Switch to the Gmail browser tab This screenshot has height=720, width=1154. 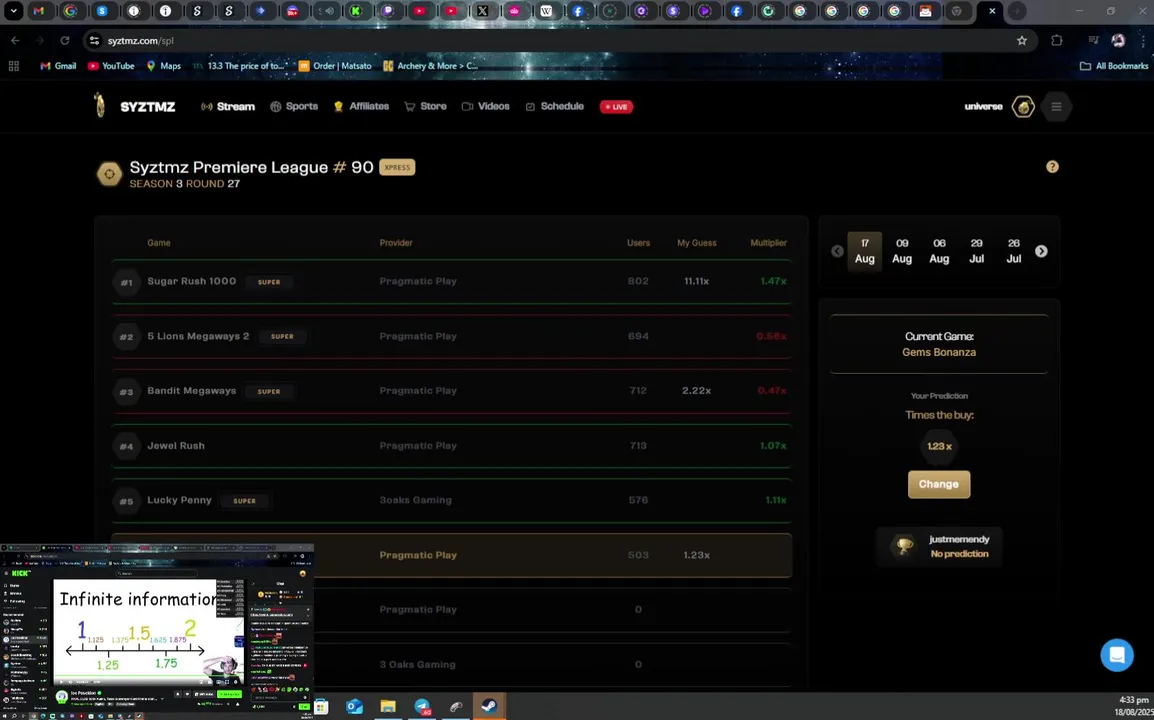click(x=39, y=11)
